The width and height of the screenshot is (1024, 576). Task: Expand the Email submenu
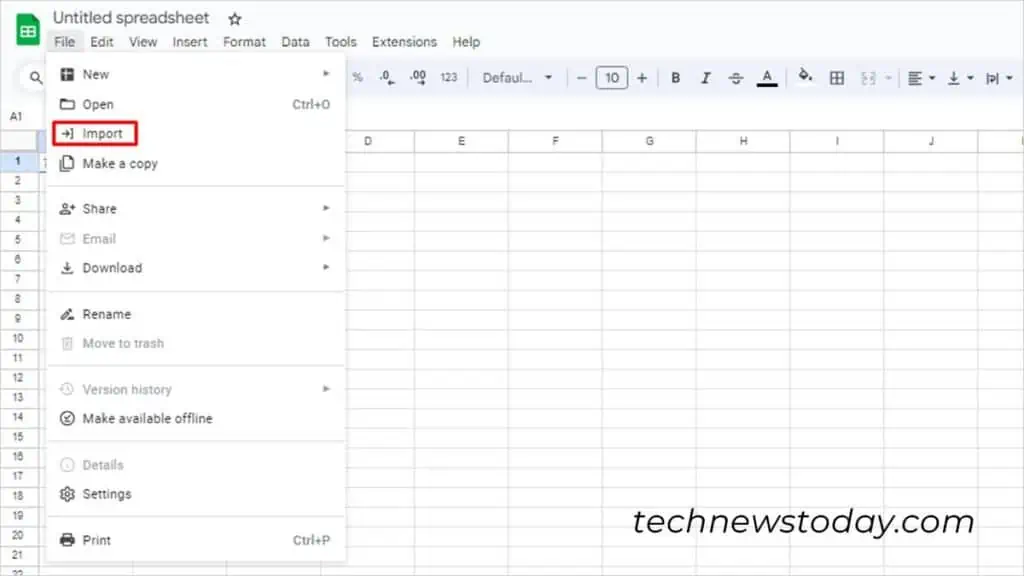[195, 239]
